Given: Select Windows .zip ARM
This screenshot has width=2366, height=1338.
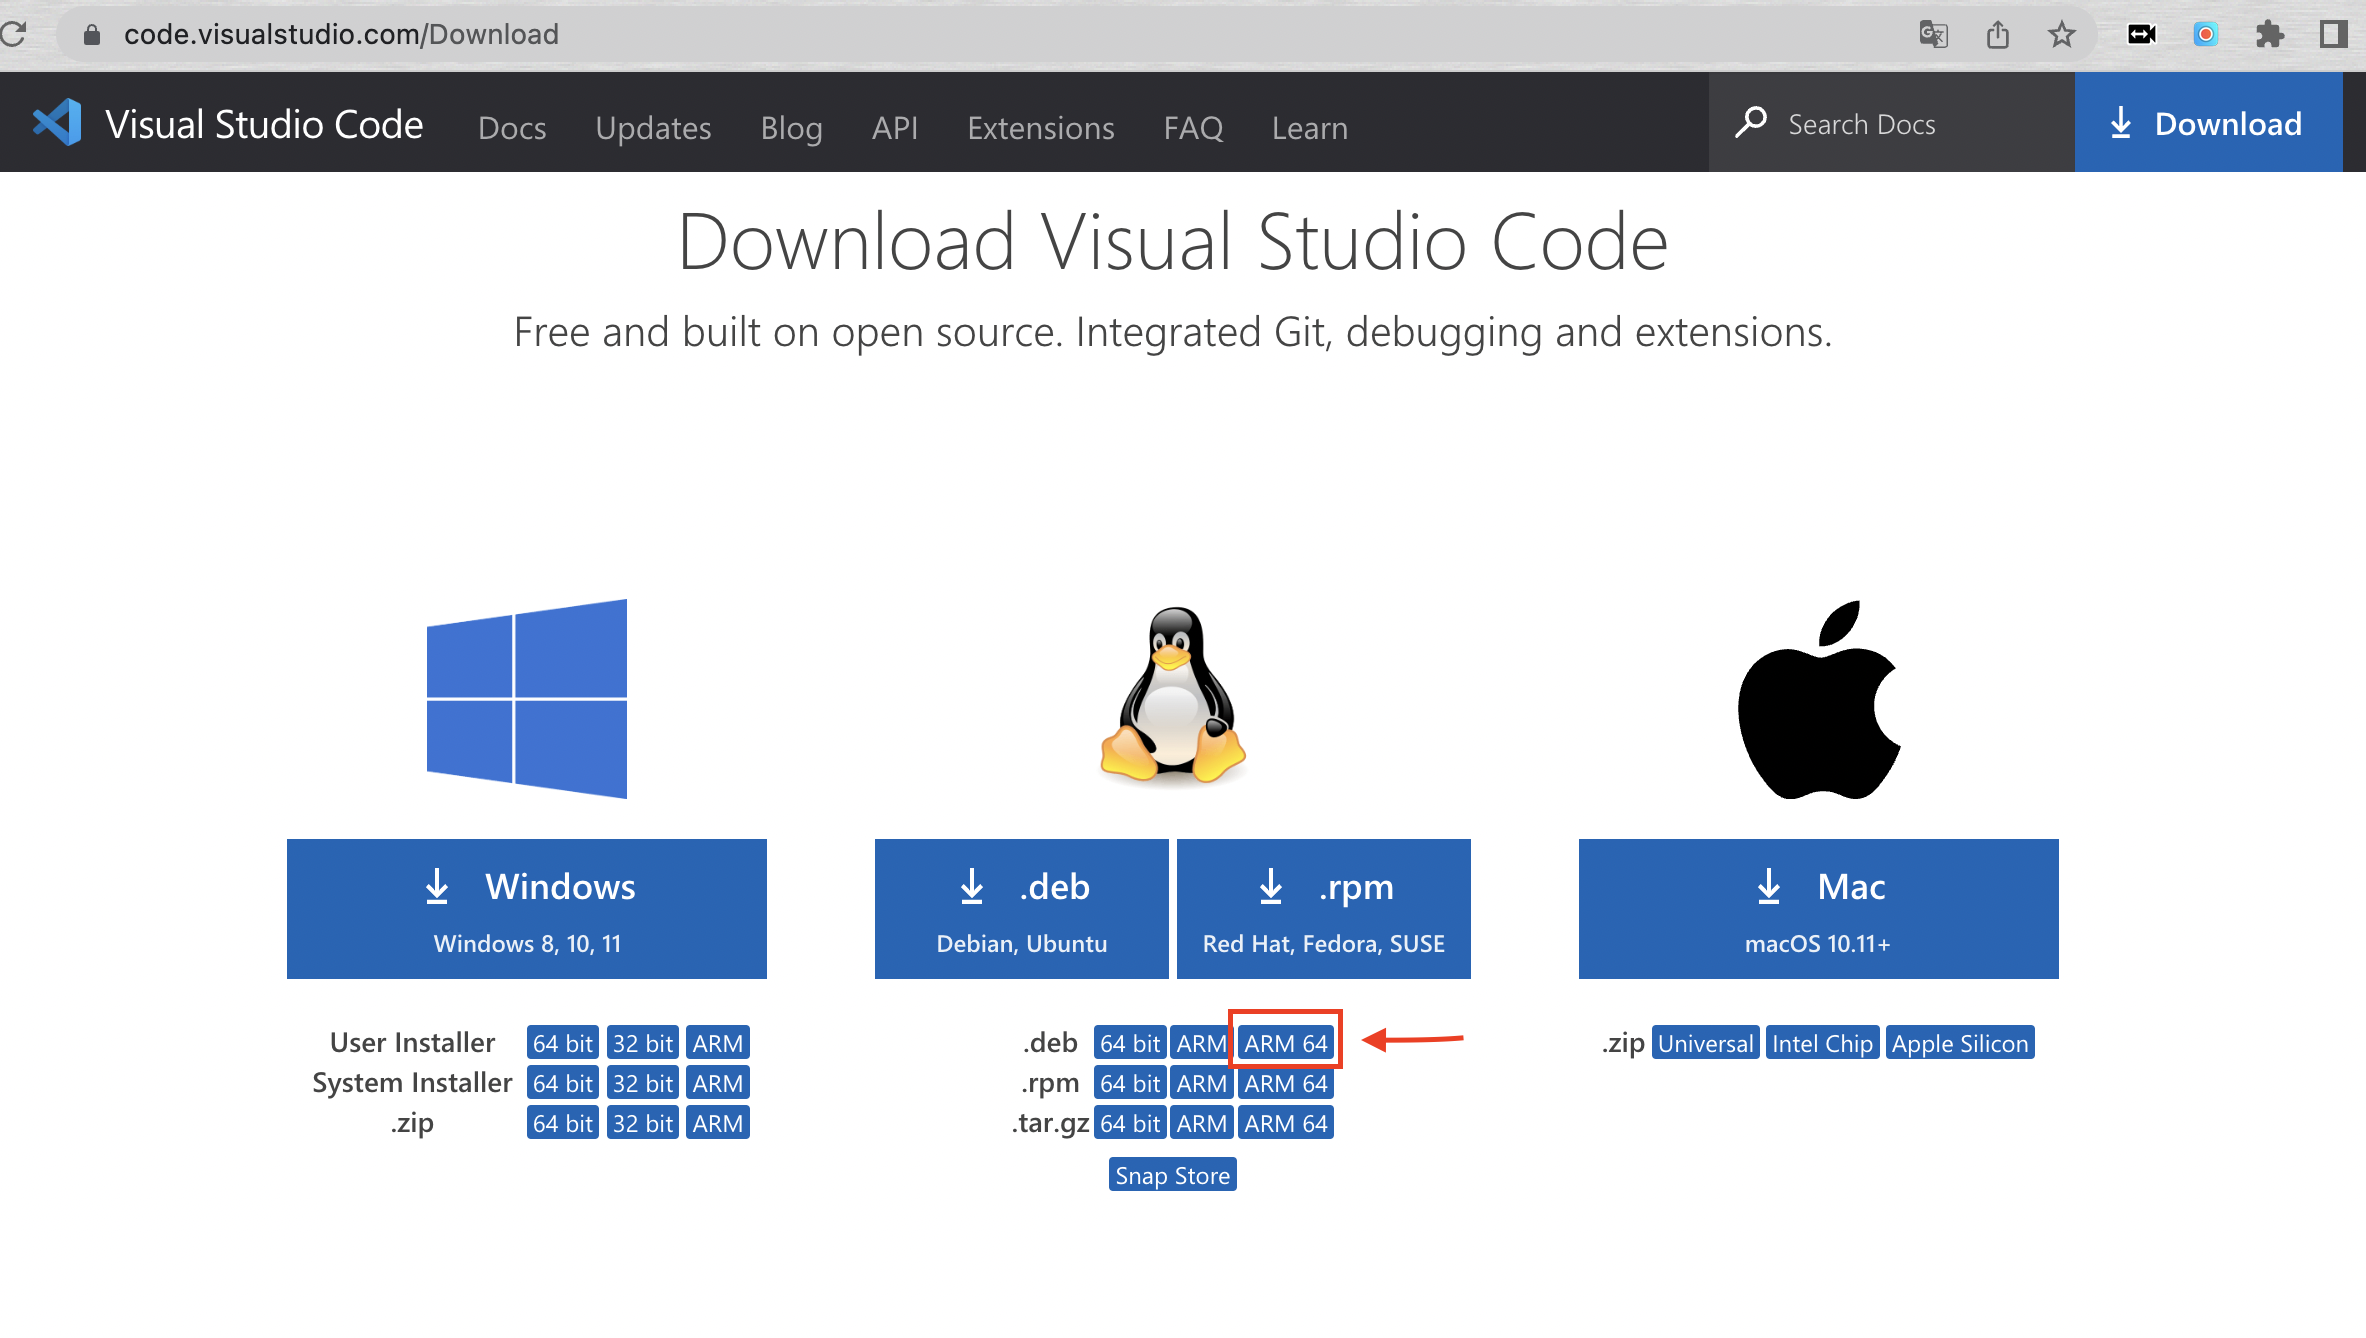Looking at the screenshot, I should (x=718, y=1123).
